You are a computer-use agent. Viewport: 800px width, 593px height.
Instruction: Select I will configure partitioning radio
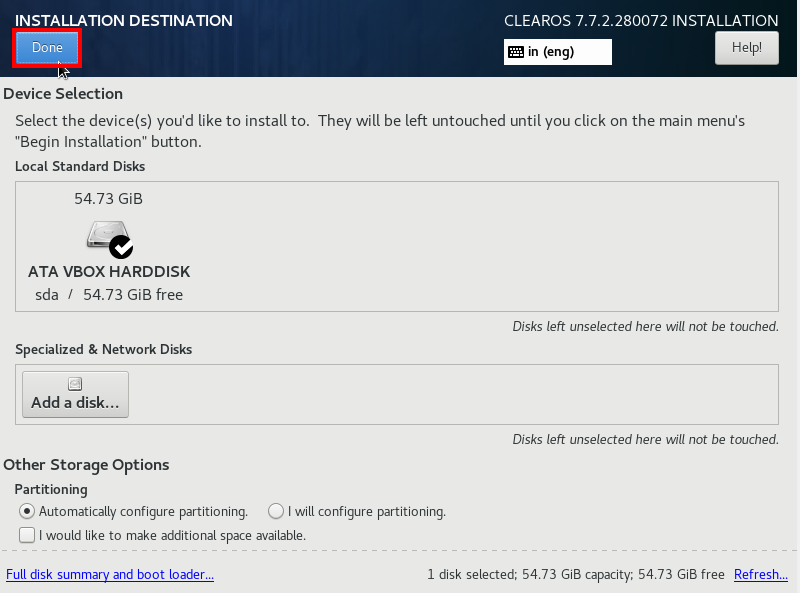[276, 511]
